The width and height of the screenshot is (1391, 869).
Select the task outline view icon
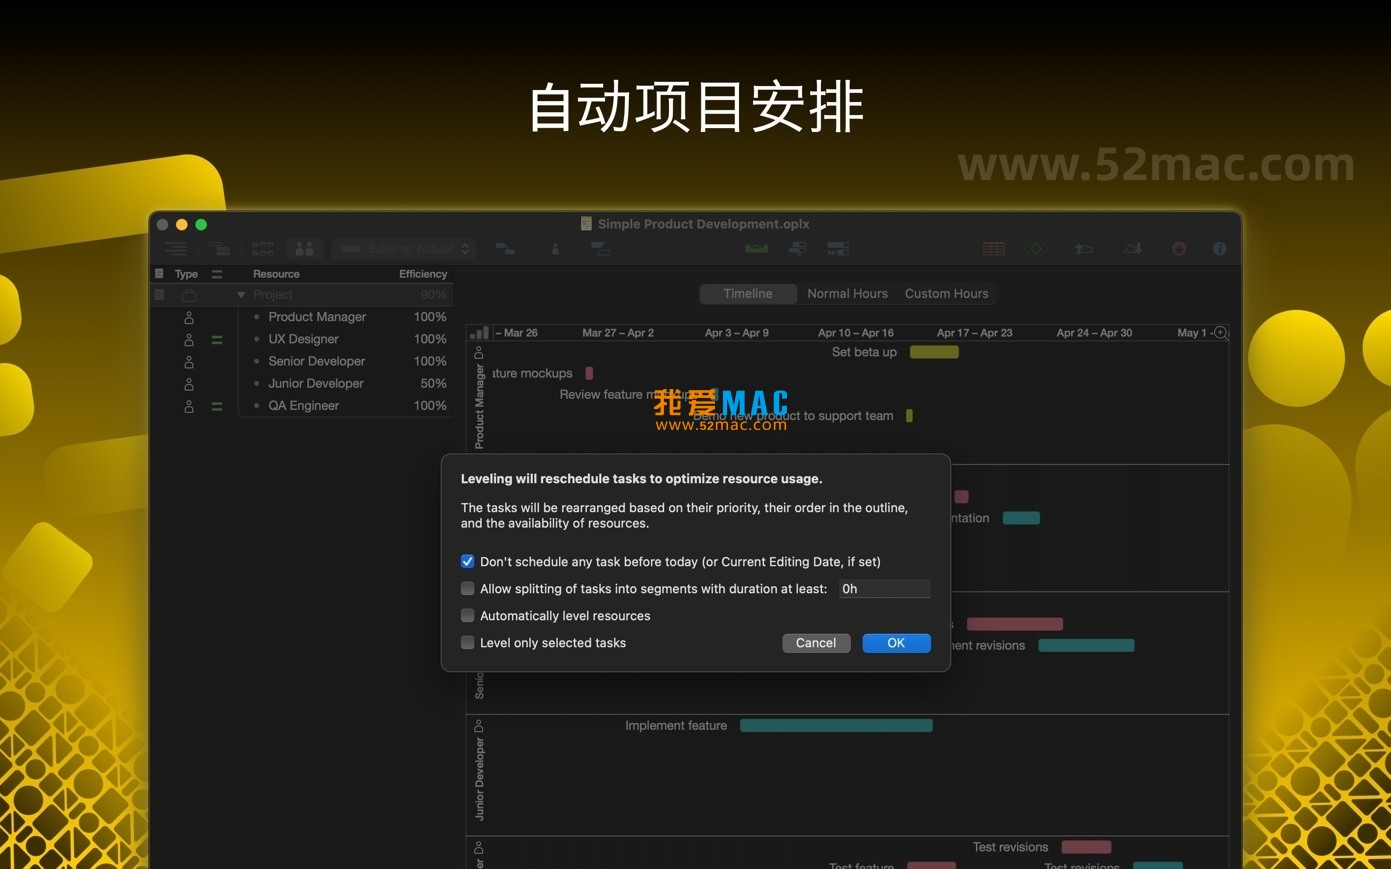(175, 248)
